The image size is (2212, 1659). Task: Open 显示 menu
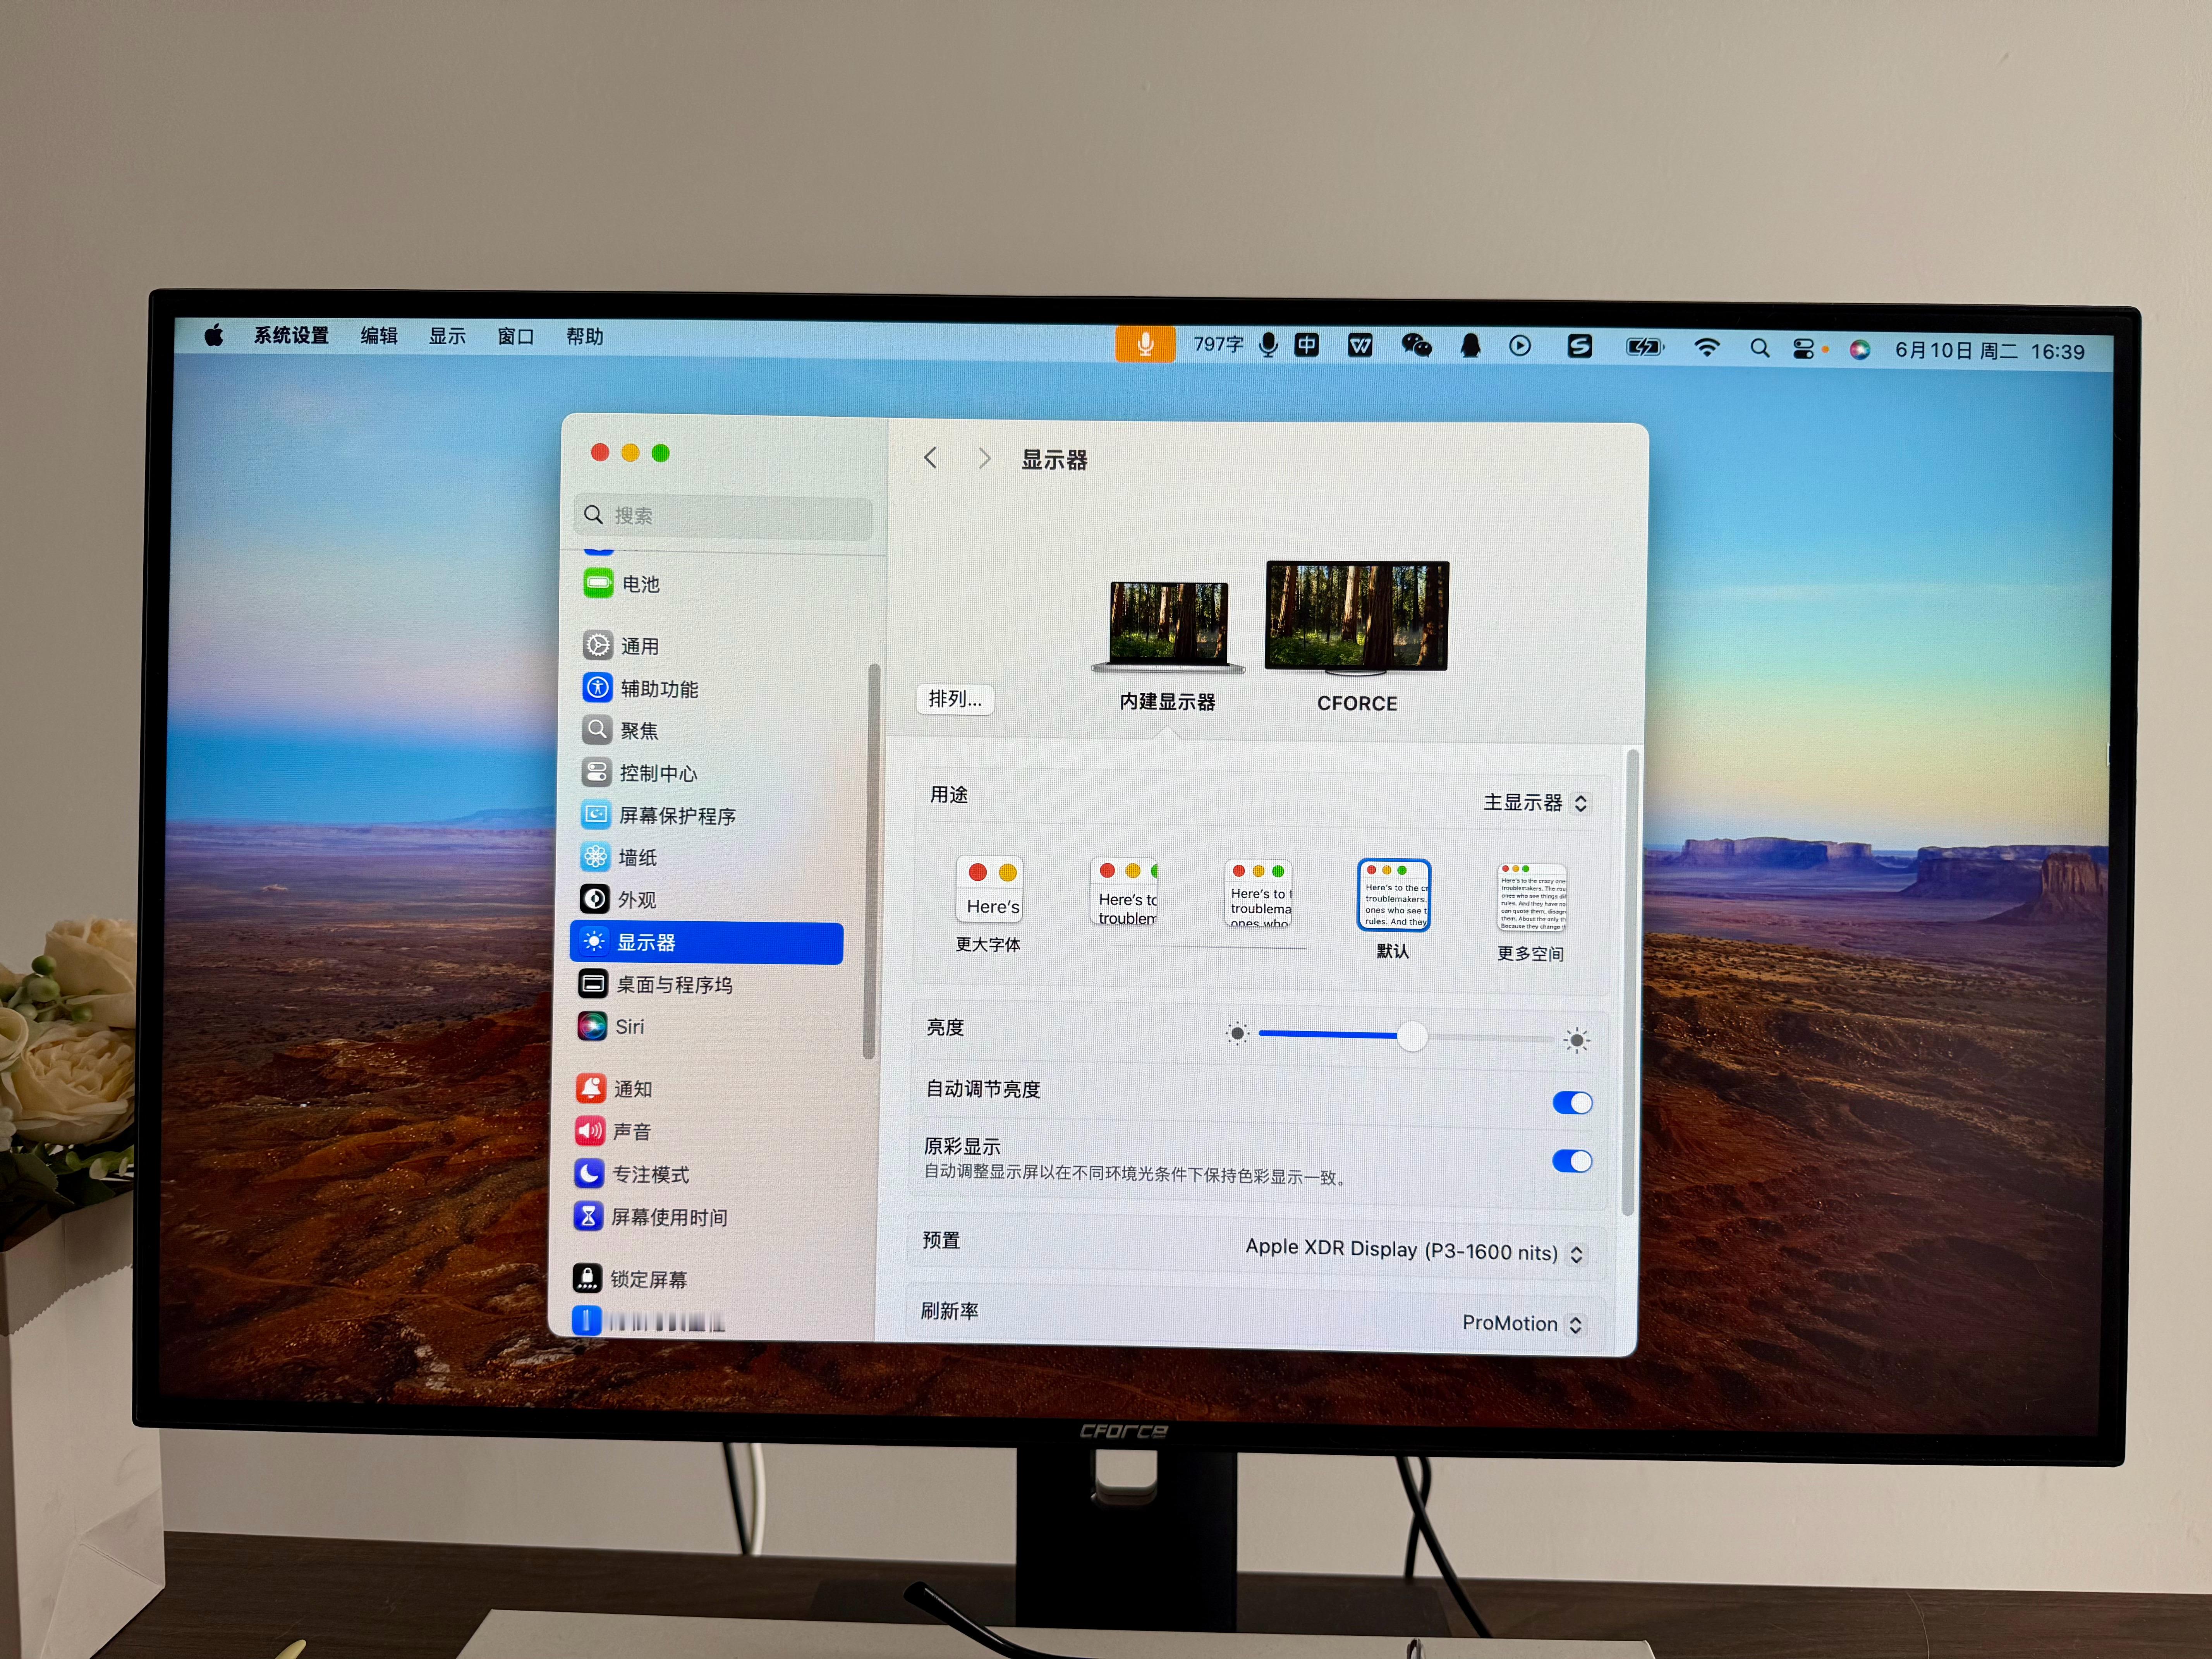(447, 336)
